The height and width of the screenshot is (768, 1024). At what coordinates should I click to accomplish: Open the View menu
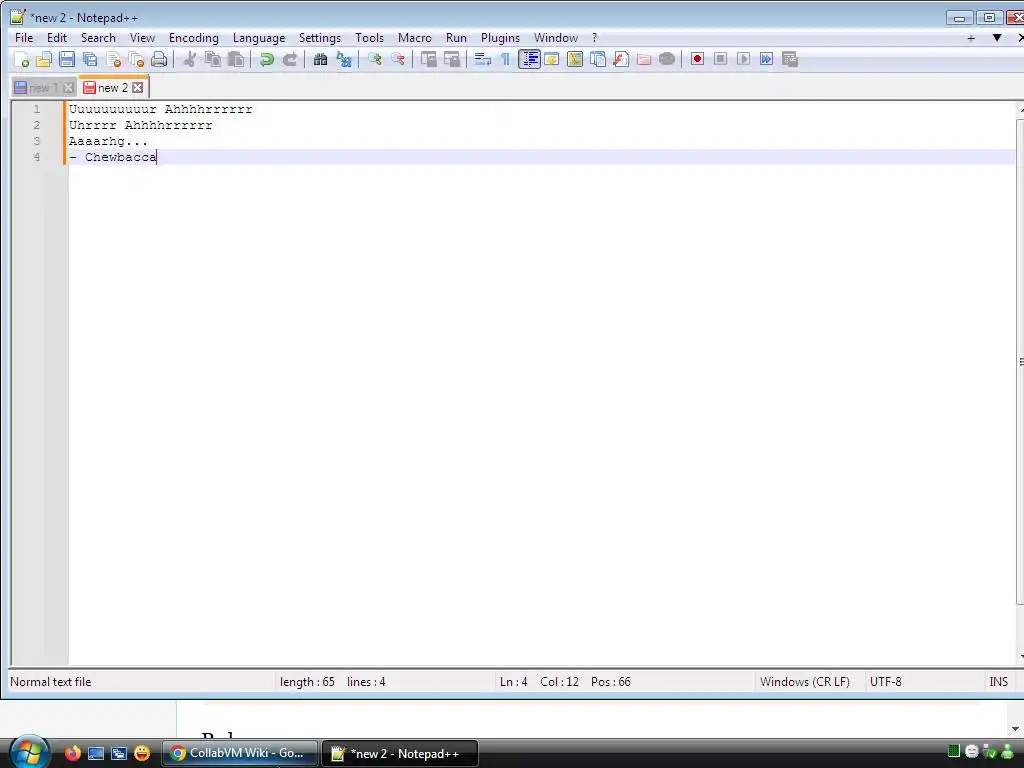pyautogui.click(x=142, y=38)
